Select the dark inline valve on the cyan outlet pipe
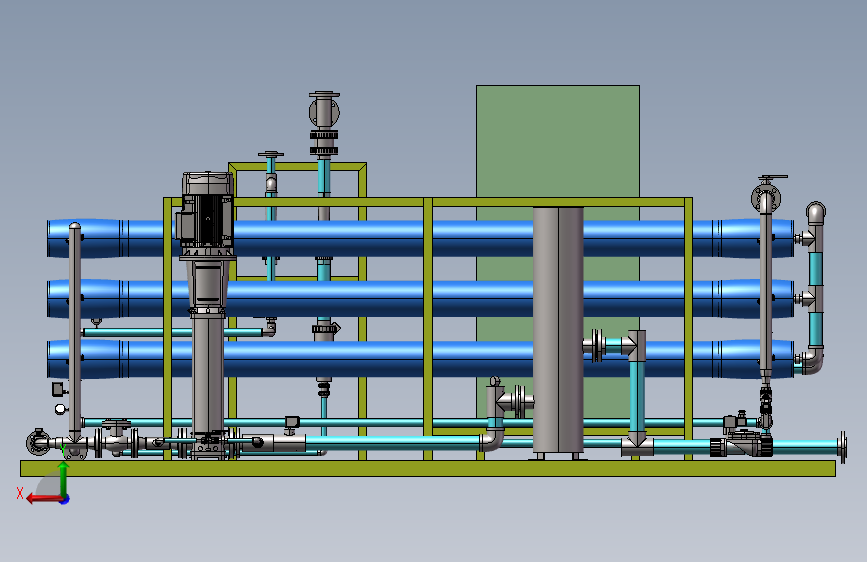Viewport: 867px width, 562px height. coord(741,444)
